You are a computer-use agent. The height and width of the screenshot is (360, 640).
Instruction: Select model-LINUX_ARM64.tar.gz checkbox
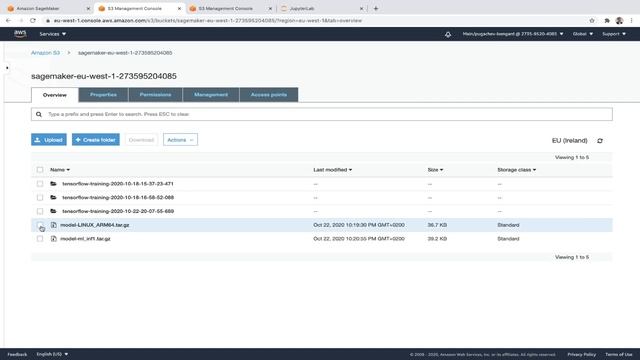(40, 225)
